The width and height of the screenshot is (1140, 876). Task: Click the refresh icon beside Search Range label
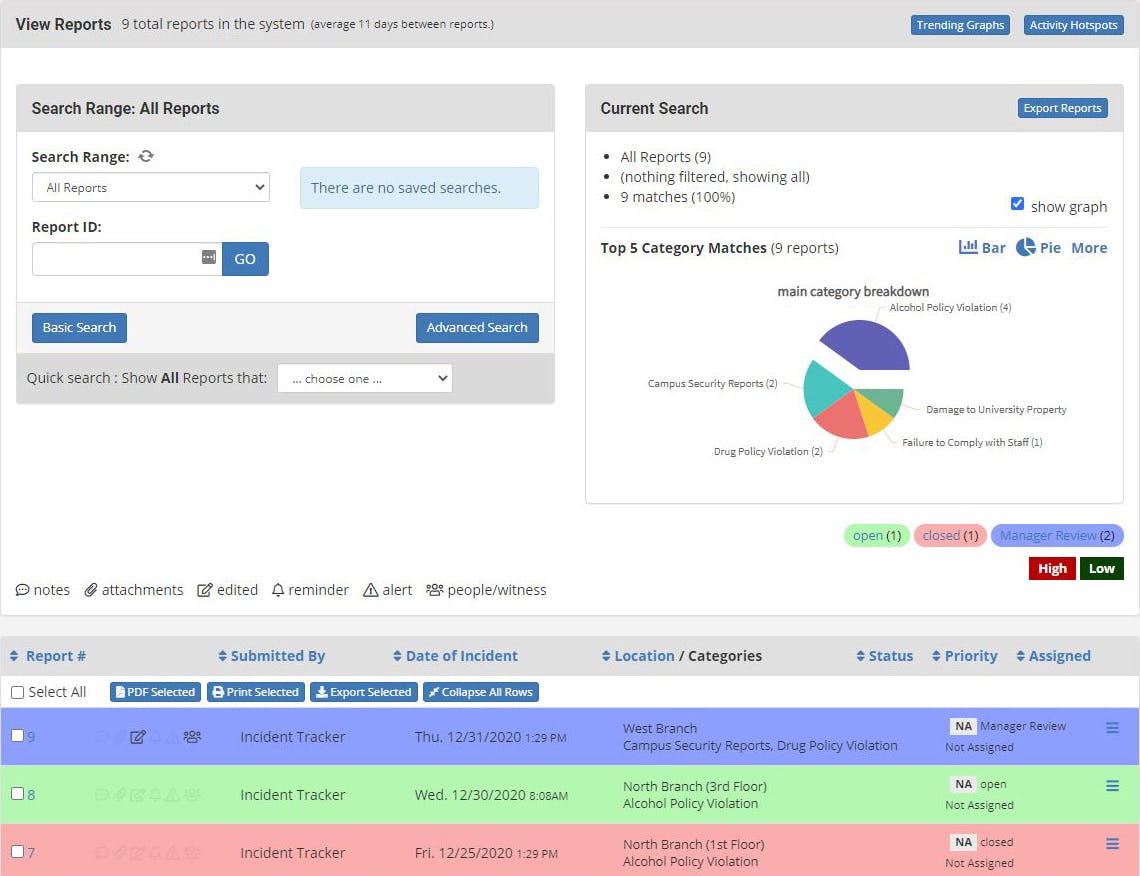(146, 156)
